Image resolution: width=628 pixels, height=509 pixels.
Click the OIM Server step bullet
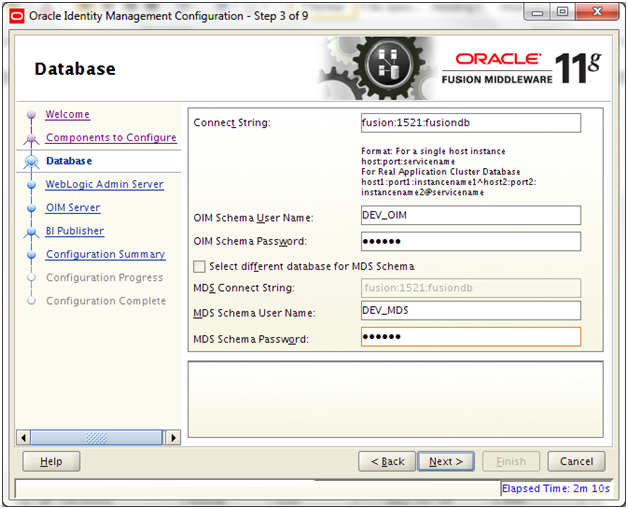pos(31,208)
